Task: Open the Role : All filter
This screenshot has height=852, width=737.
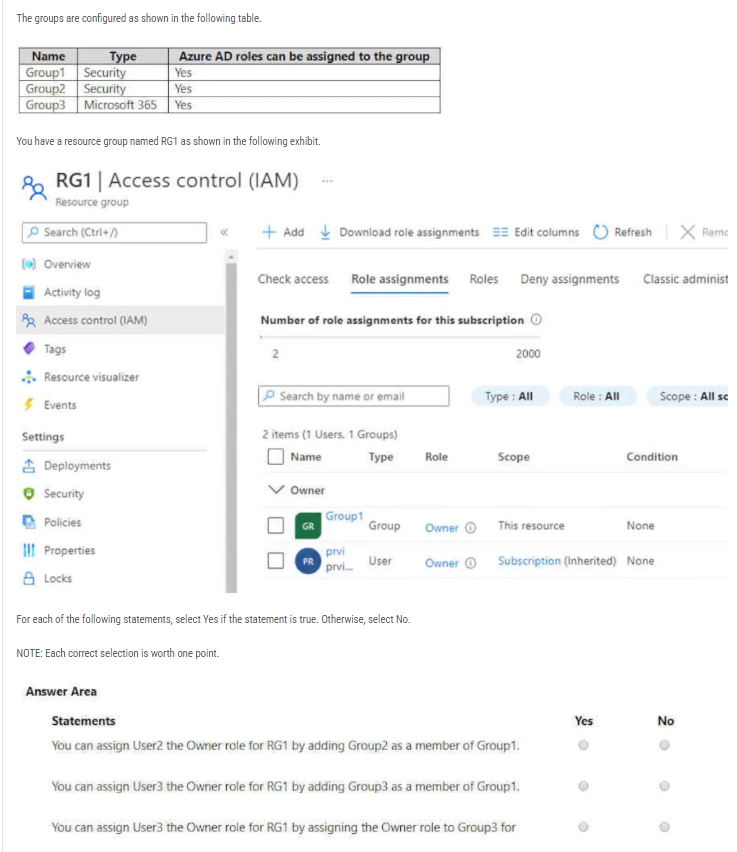Action: pyautogui.click(x=596, y=396)
